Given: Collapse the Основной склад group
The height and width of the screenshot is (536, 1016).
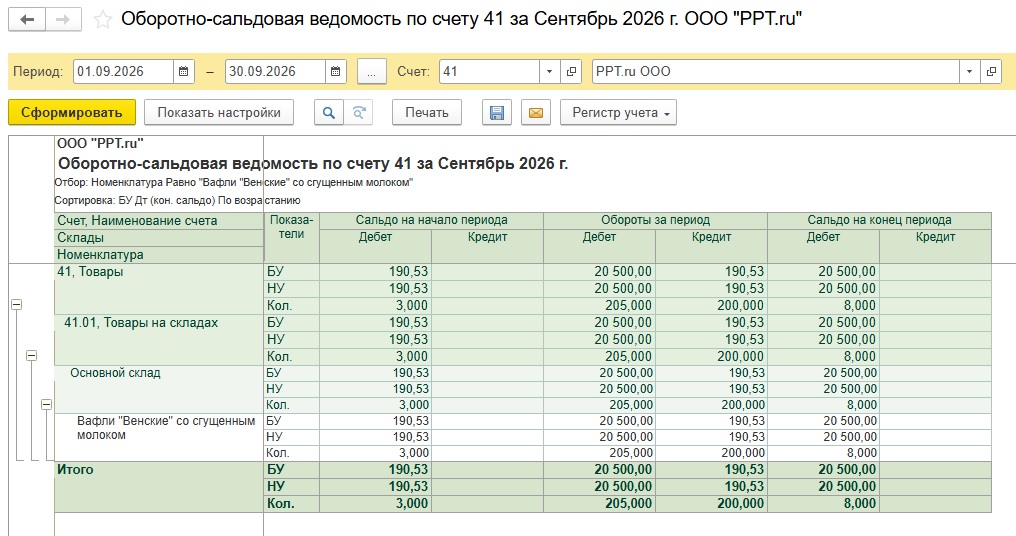Looking at the screenshot, I should (x=46, y=404).
